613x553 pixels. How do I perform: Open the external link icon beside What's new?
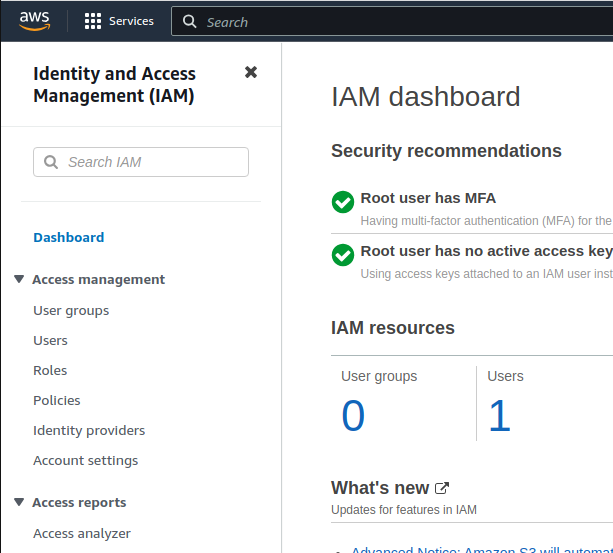(442, 488)
